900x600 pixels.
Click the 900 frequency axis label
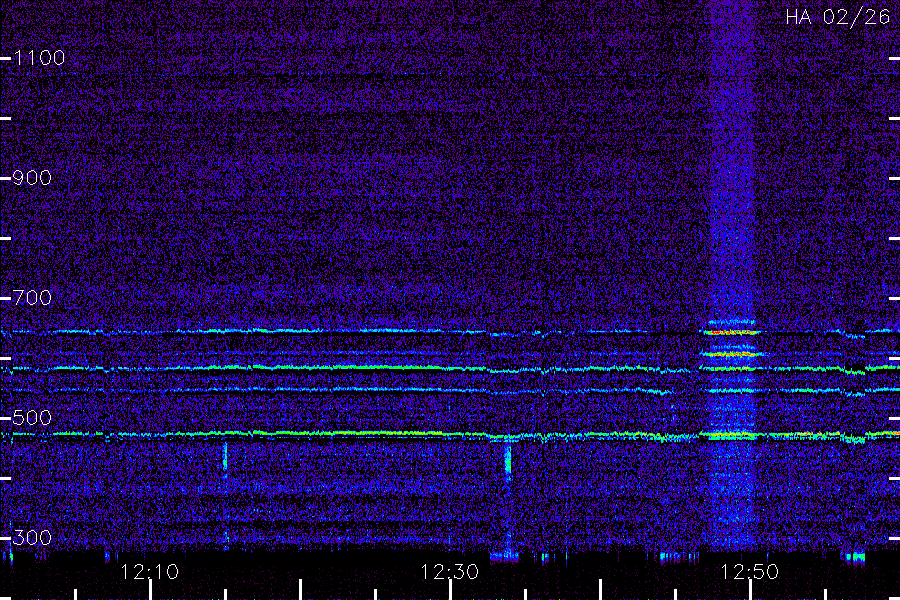[x=32, y=178]
